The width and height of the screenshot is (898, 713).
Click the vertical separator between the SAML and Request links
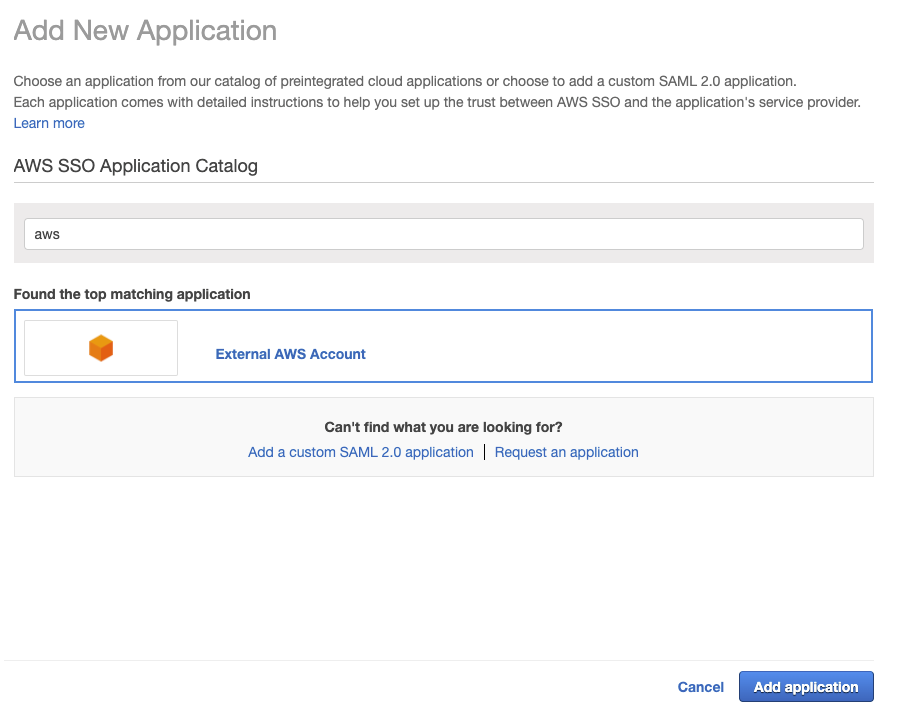[484, 452]
